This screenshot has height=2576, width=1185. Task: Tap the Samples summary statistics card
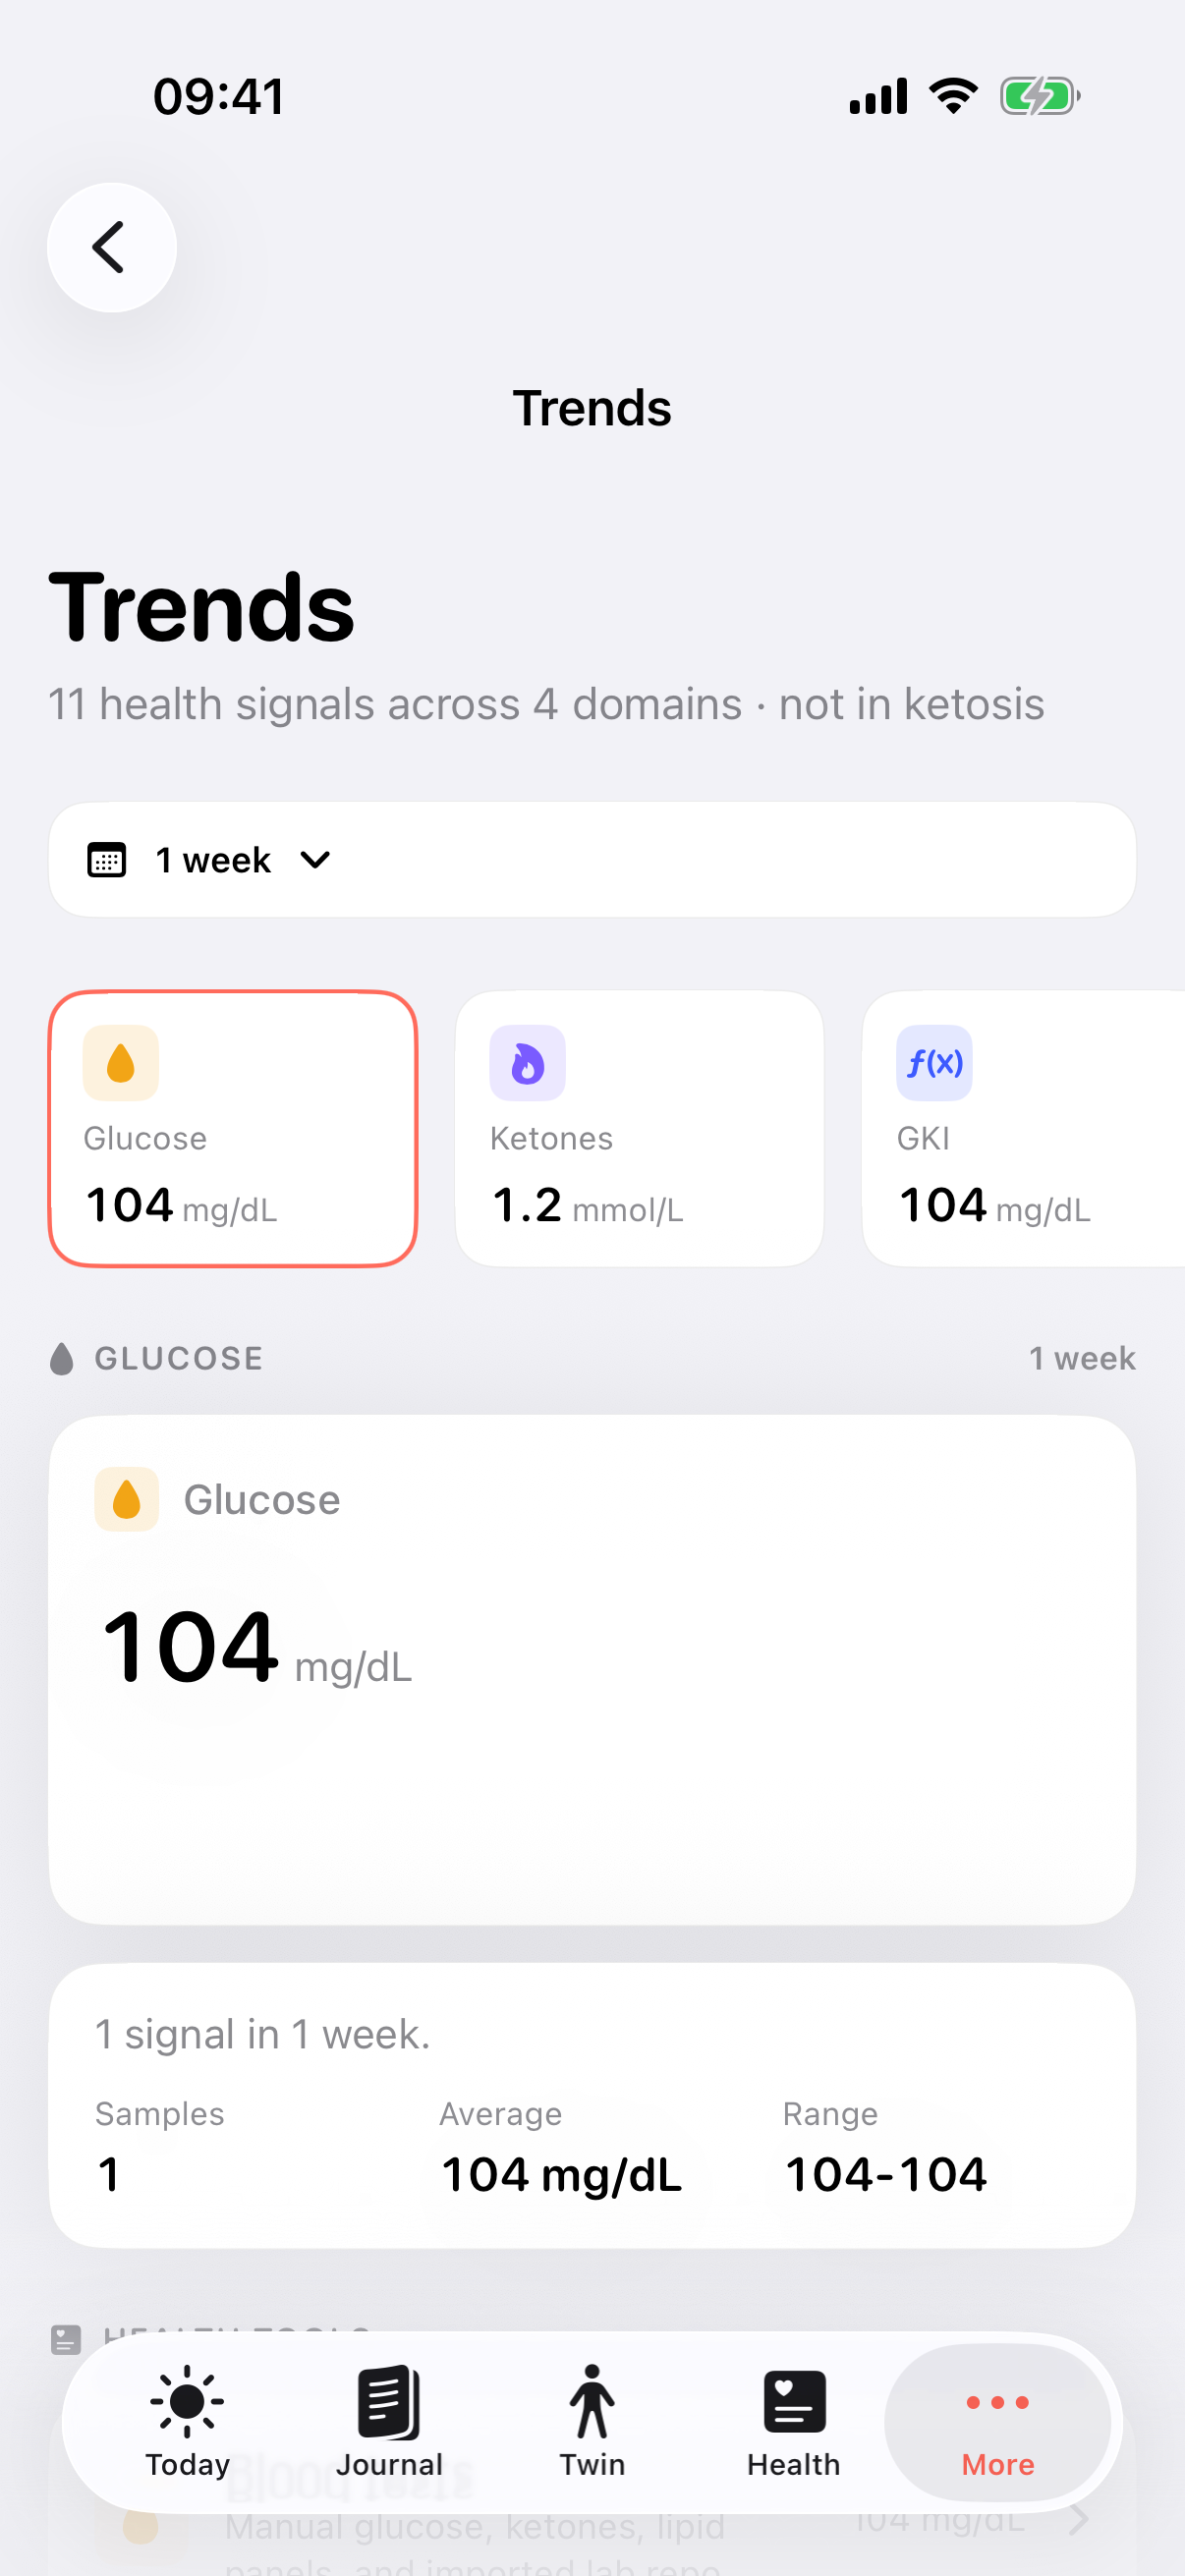click(592, 2106)
